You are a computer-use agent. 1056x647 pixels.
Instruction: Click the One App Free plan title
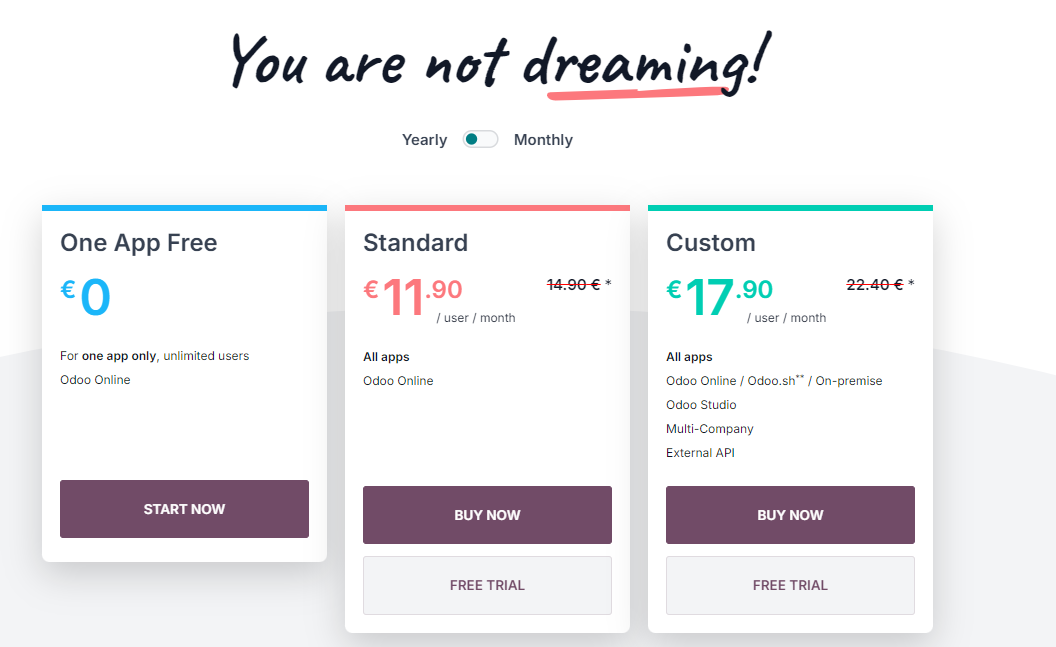point(139,243)
